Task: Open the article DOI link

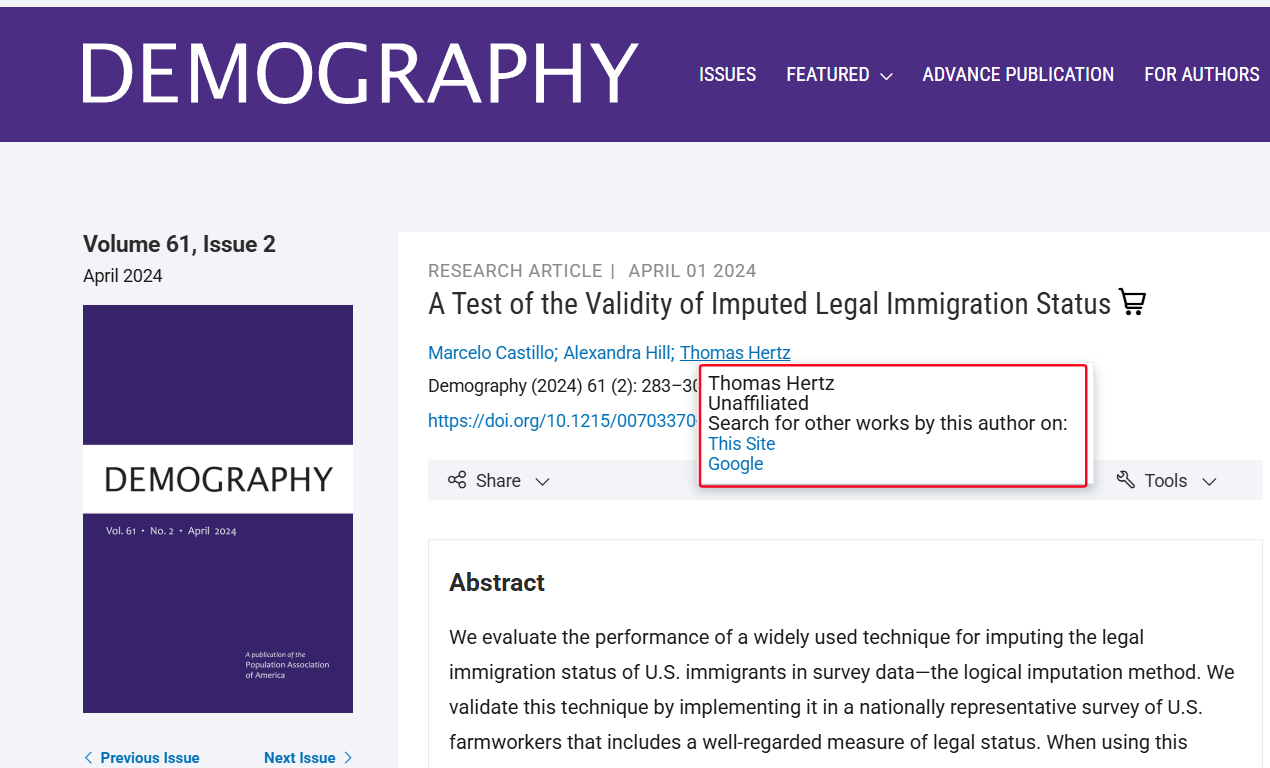Action: click(x=562, y=421)
